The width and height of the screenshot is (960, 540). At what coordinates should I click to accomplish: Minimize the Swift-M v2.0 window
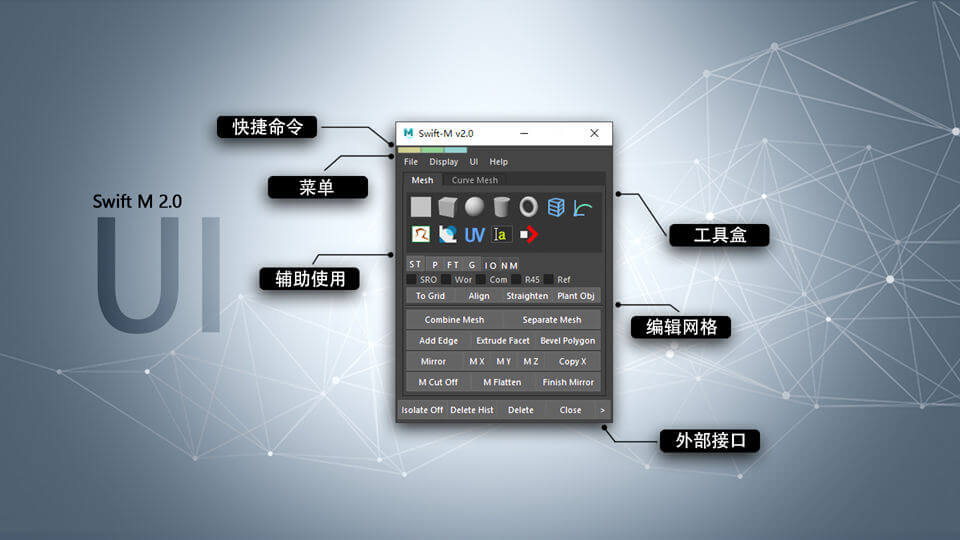pos(524,133)
